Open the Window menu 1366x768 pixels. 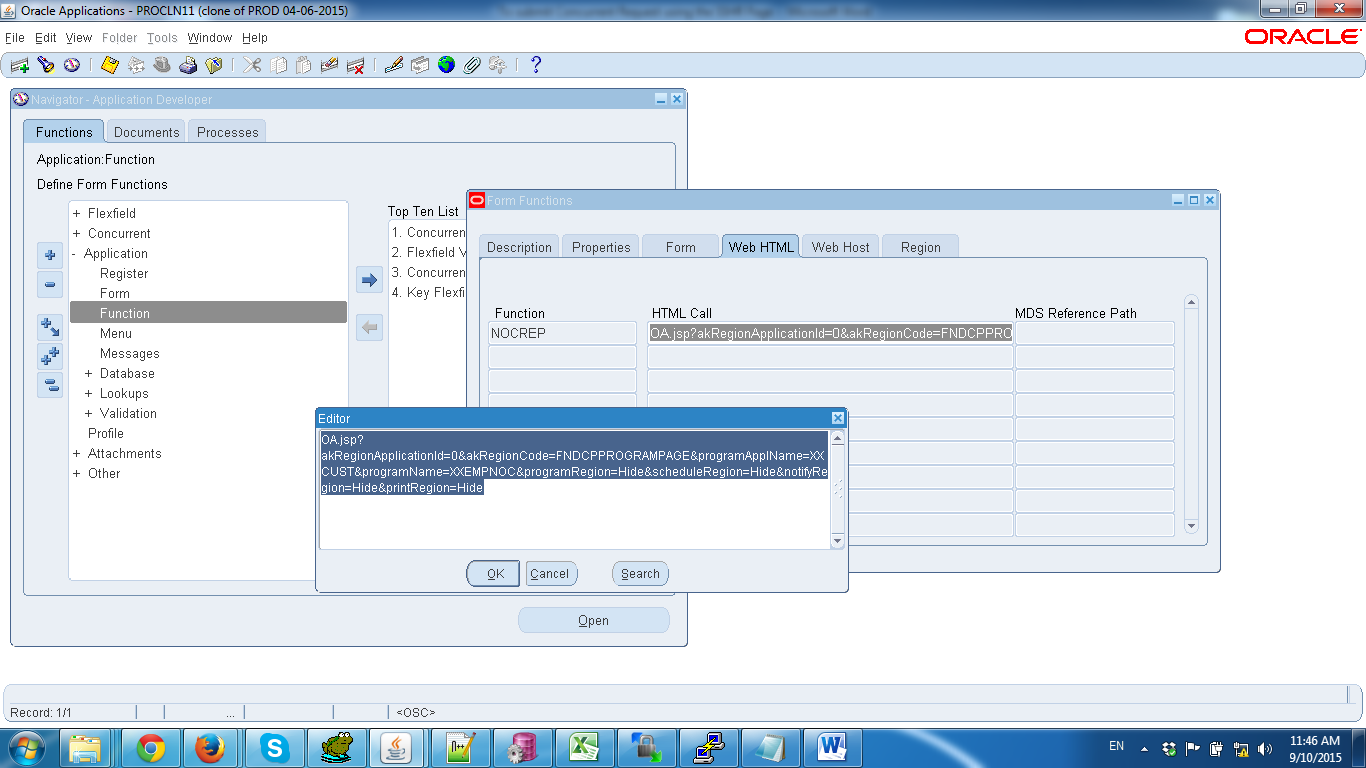(x=210, y=38)
